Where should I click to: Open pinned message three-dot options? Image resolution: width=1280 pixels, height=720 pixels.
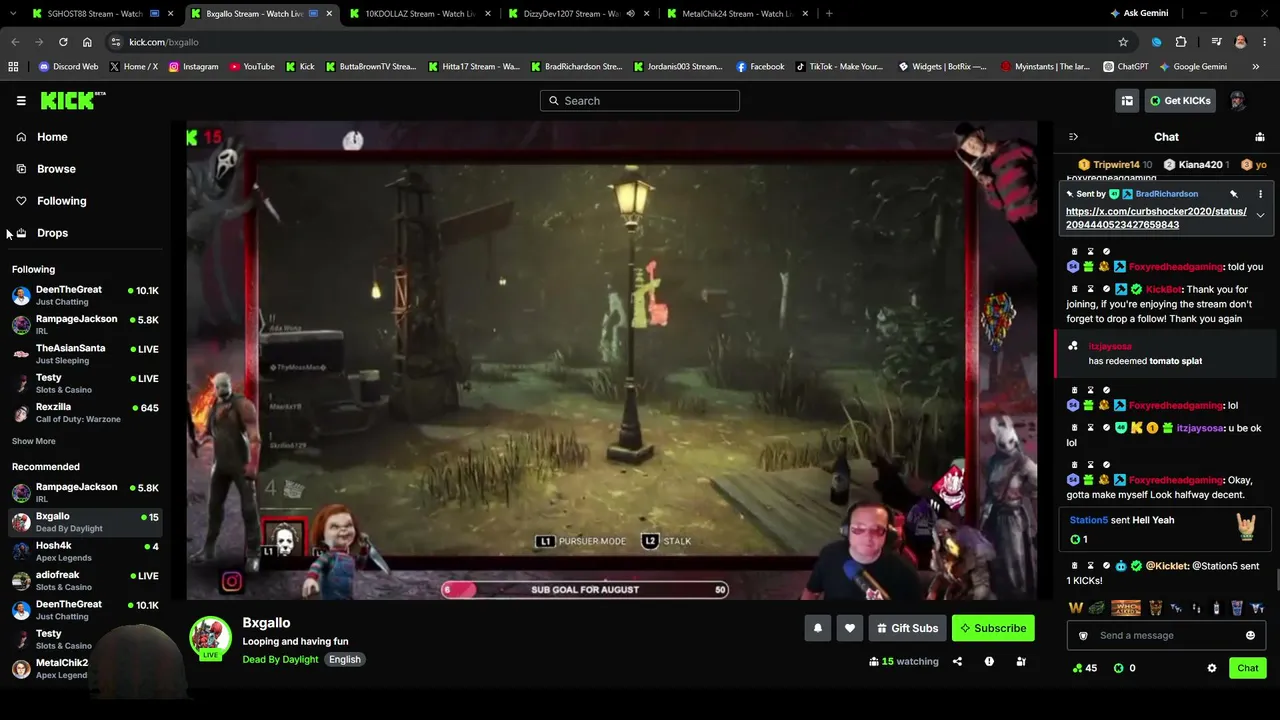1260,194
